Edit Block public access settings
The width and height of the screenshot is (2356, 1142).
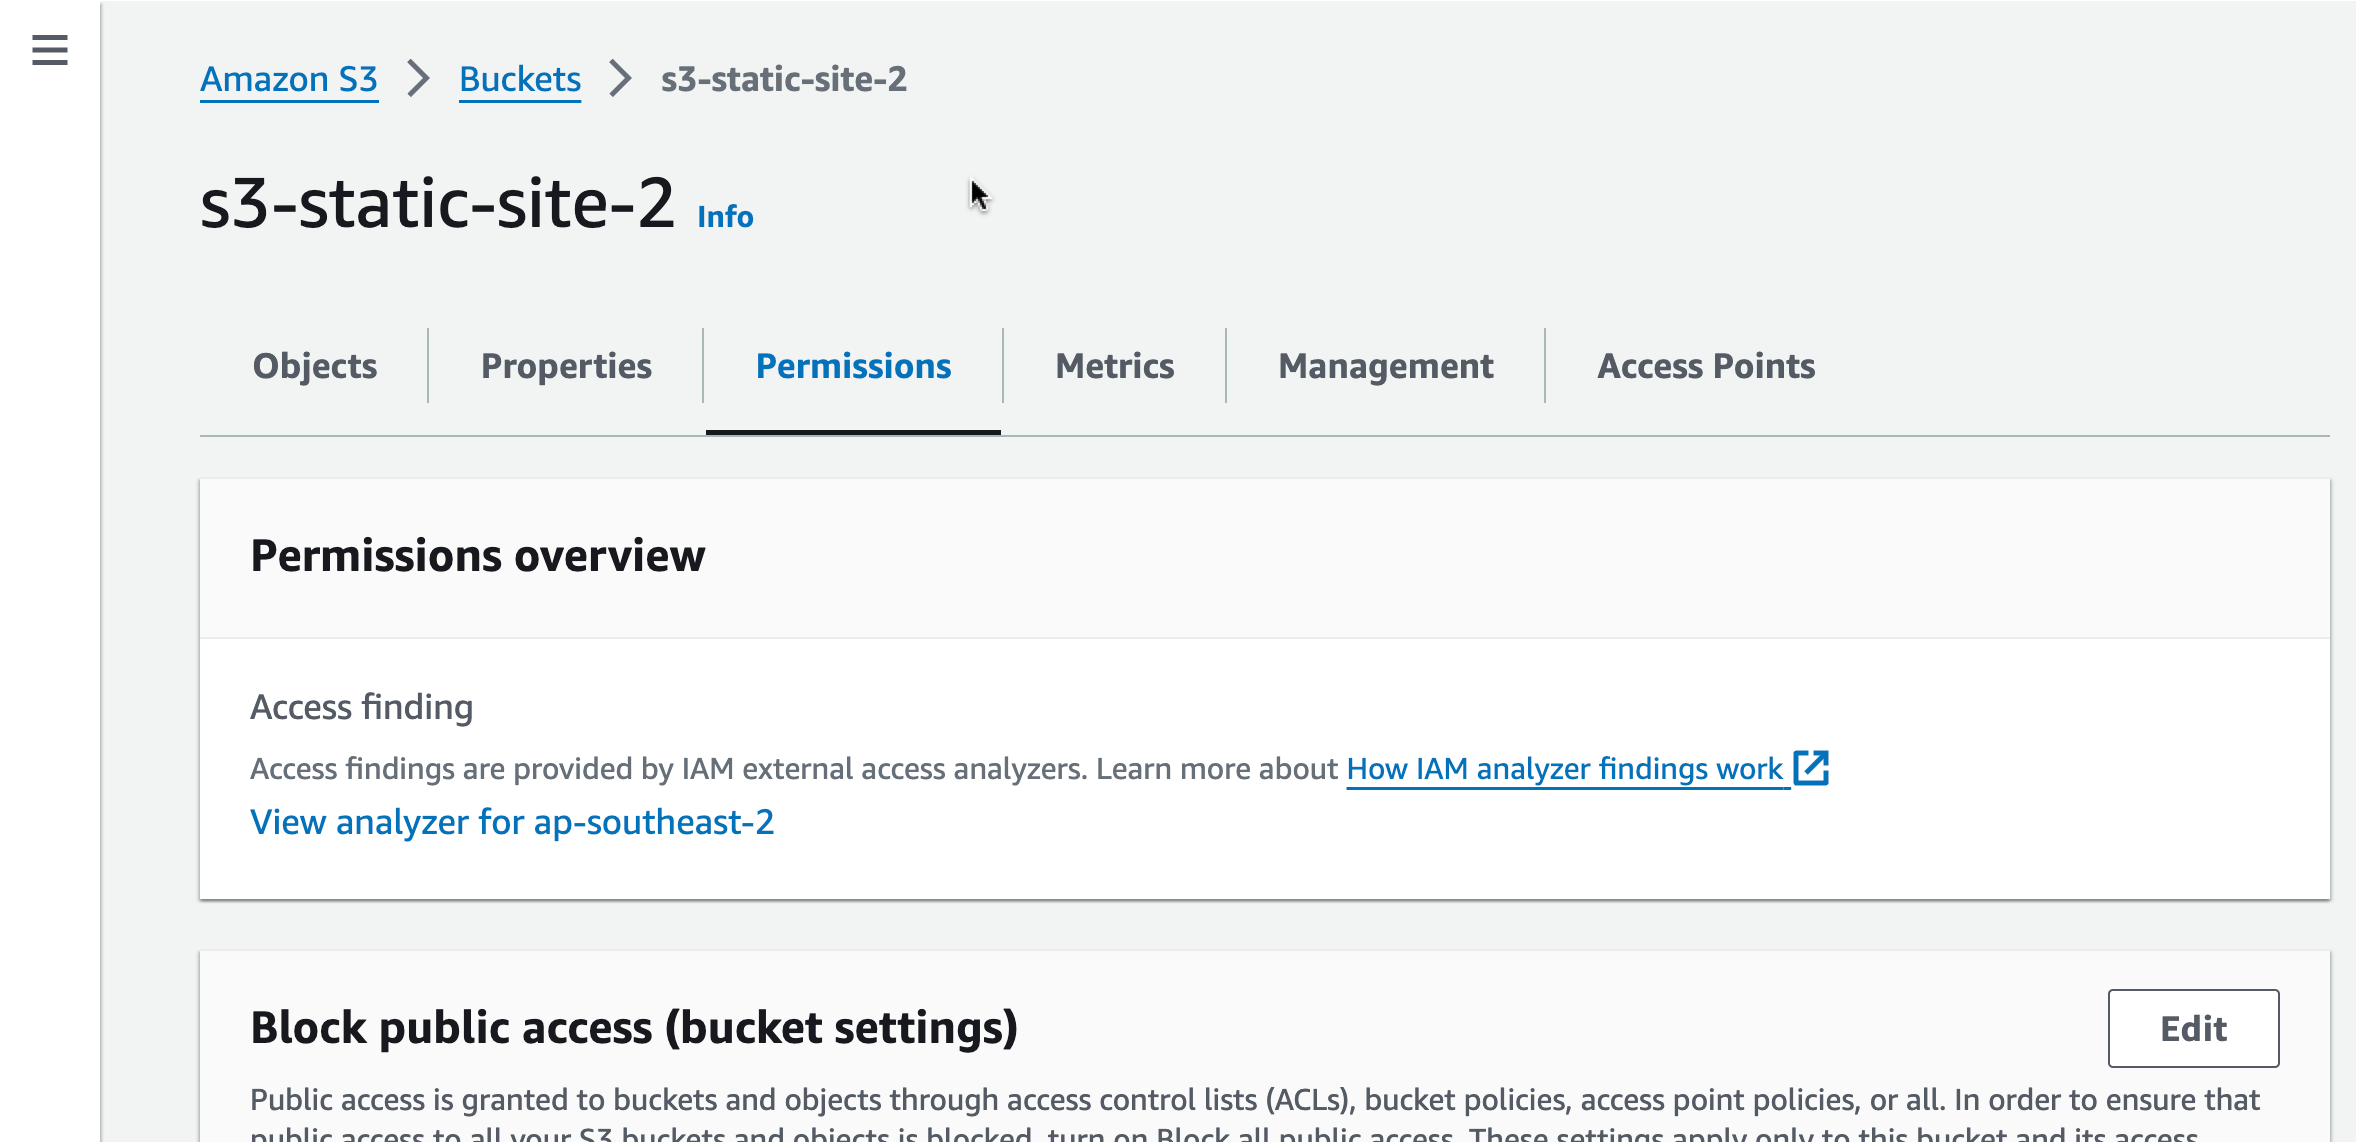[x=2193, y=1028]
